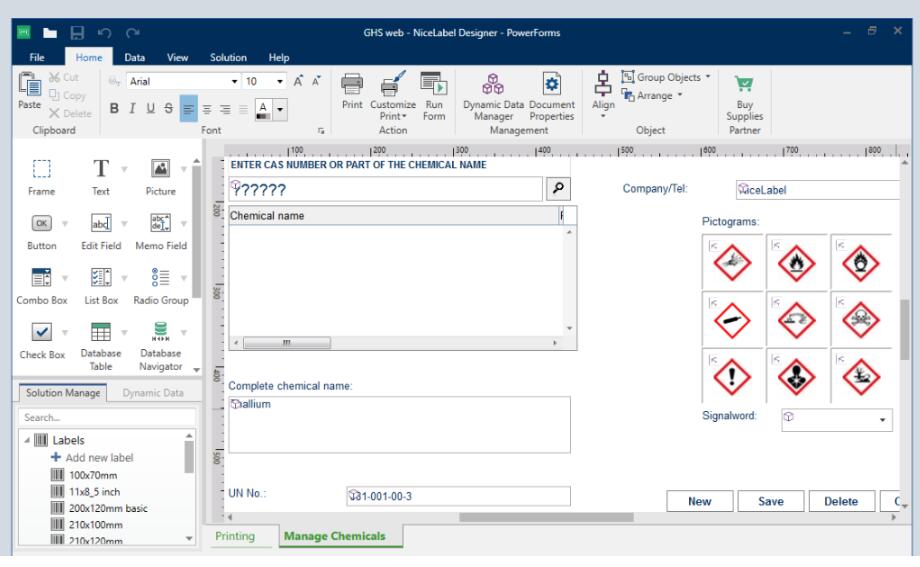
Task: Undo the last action
Action: click(104, 33)
